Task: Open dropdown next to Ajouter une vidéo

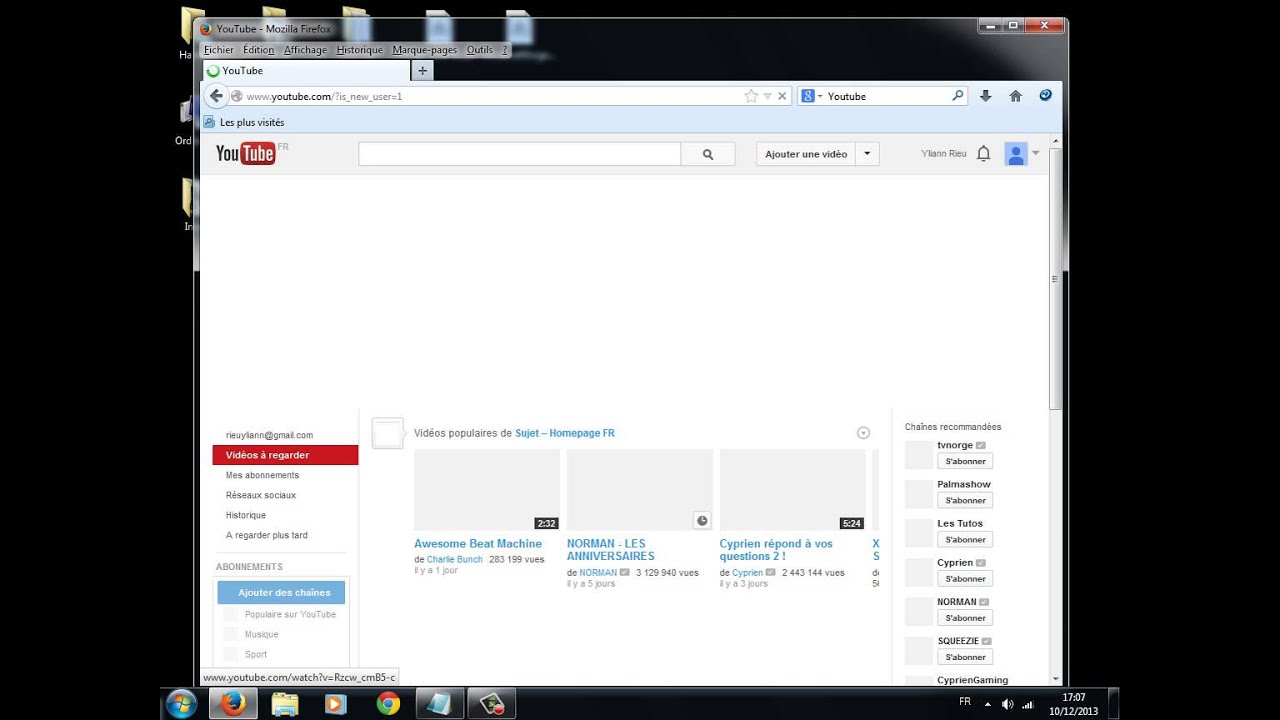Action: 867,154
